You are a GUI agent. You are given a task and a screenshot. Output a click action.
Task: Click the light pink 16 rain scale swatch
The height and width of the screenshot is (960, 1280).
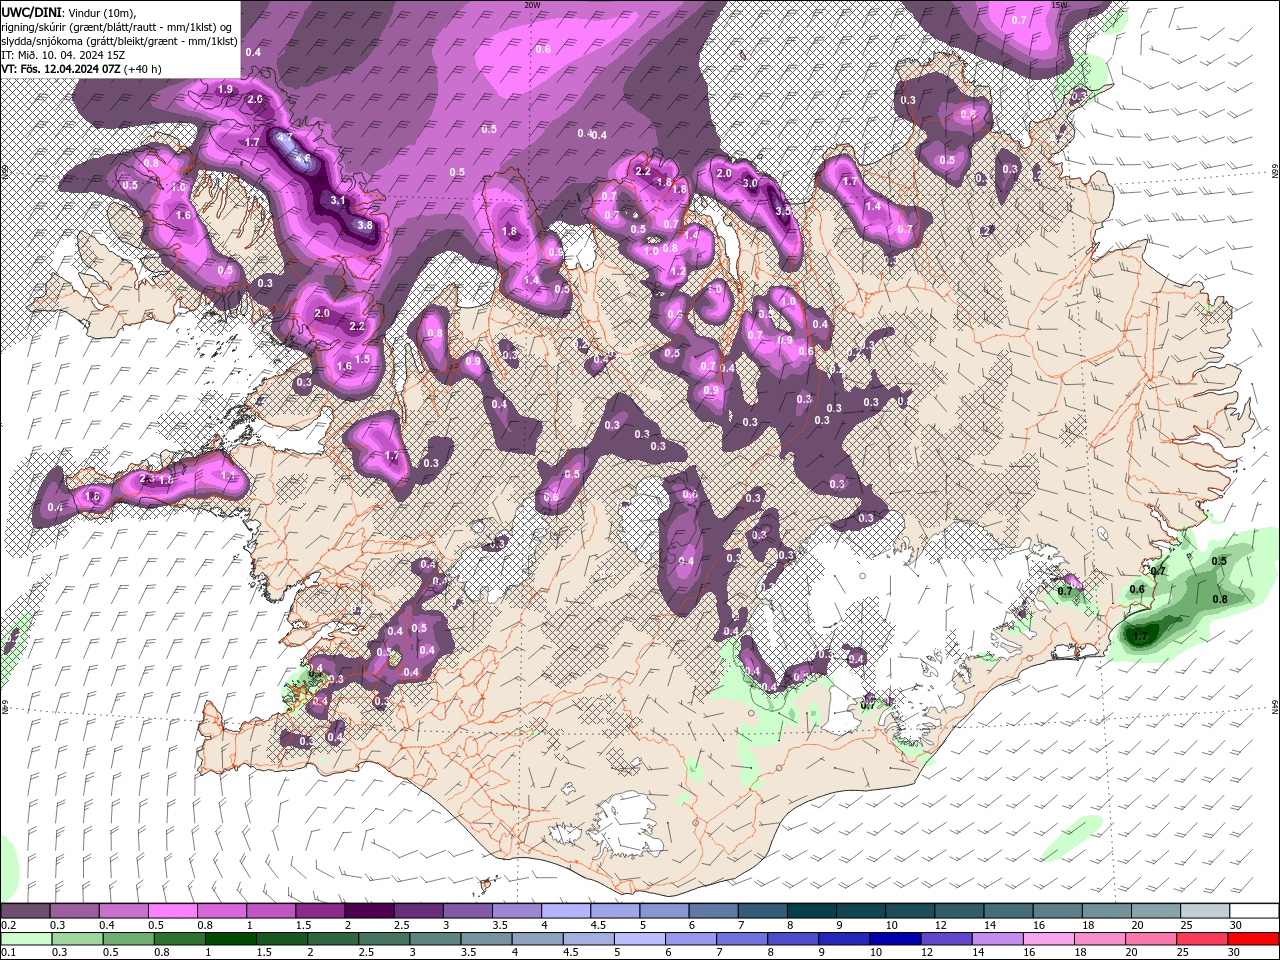(x=1047, y=939)
